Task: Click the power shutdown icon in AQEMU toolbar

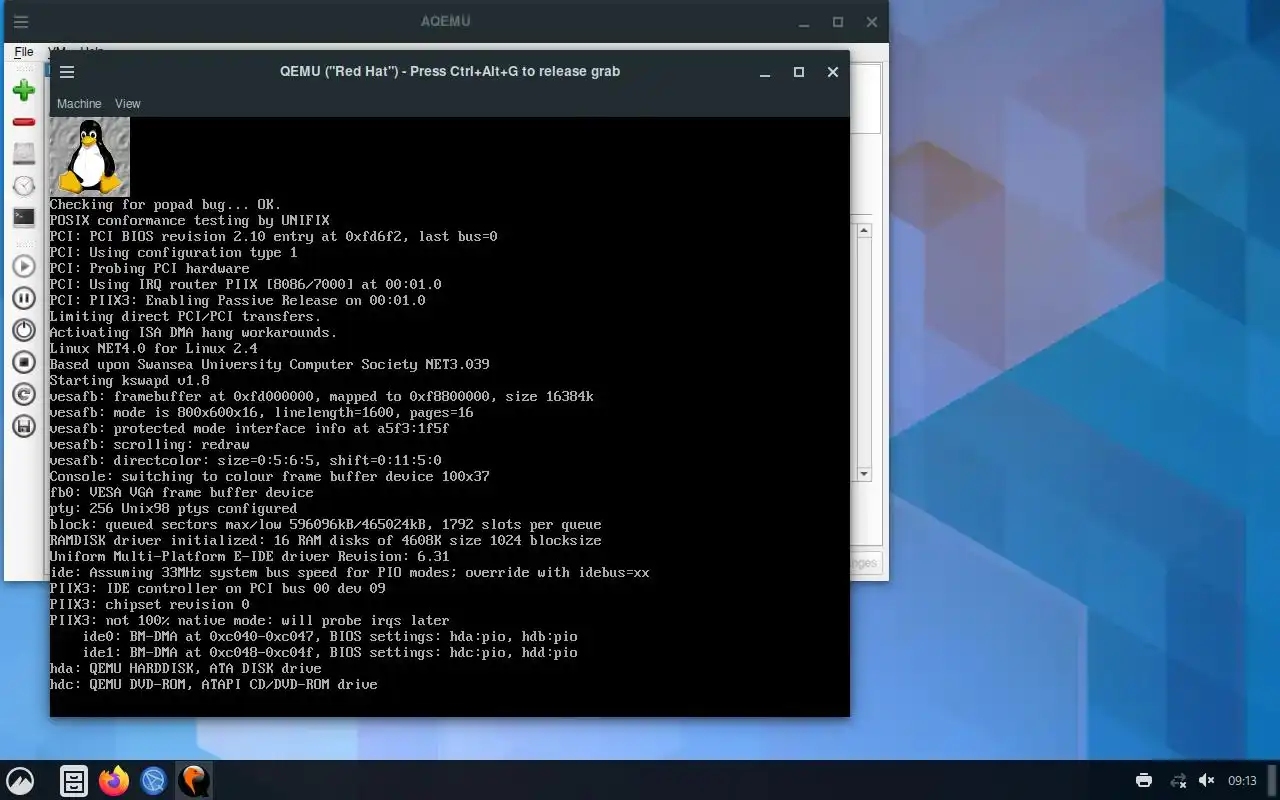Action: [24, 330]
